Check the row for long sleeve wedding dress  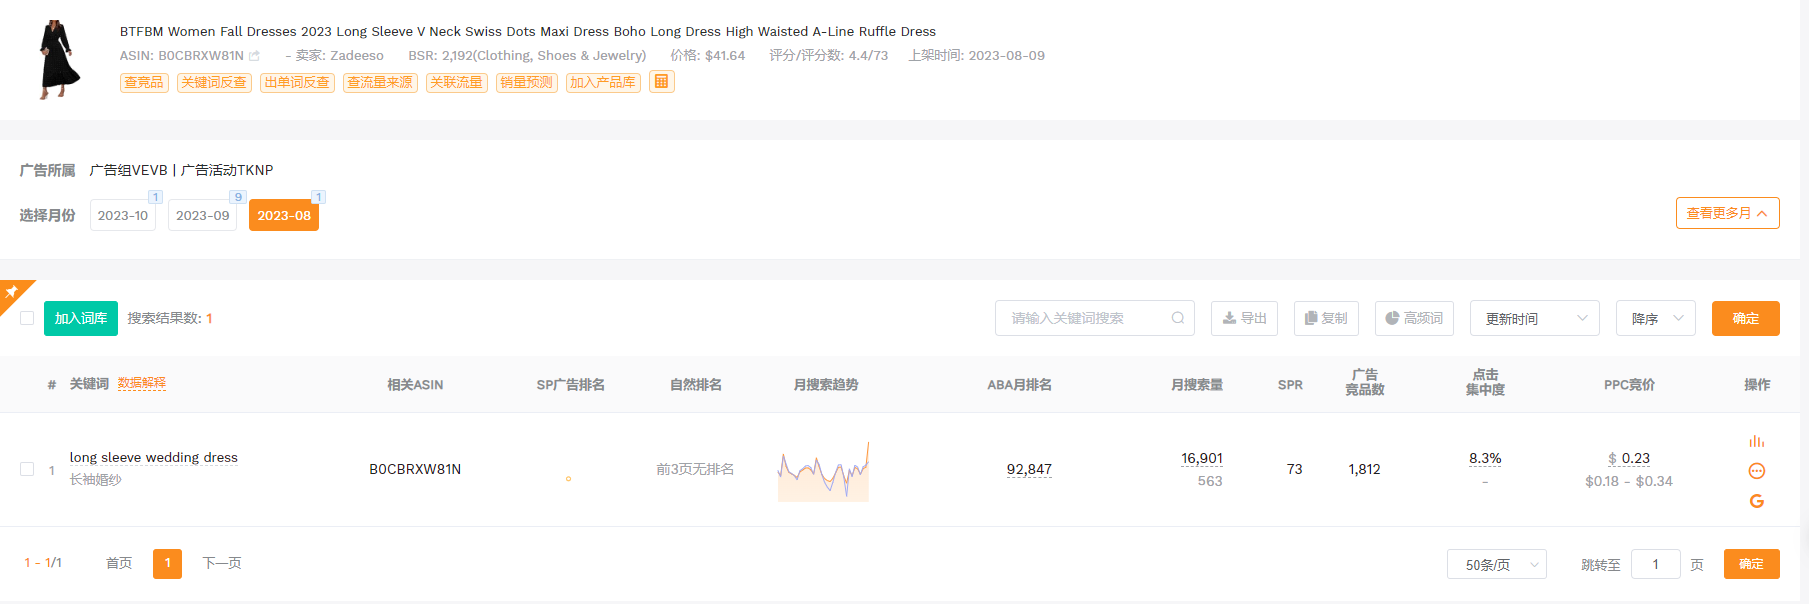pyautogui.click(x=27, y=469)
